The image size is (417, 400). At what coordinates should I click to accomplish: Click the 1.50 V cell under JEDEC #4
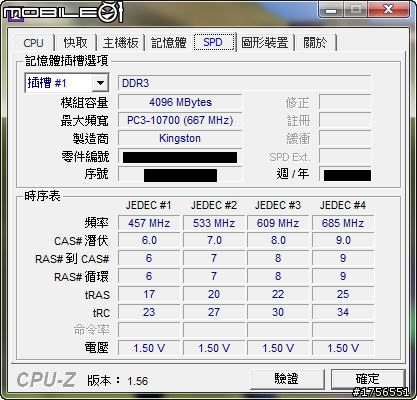click(343, 348)
